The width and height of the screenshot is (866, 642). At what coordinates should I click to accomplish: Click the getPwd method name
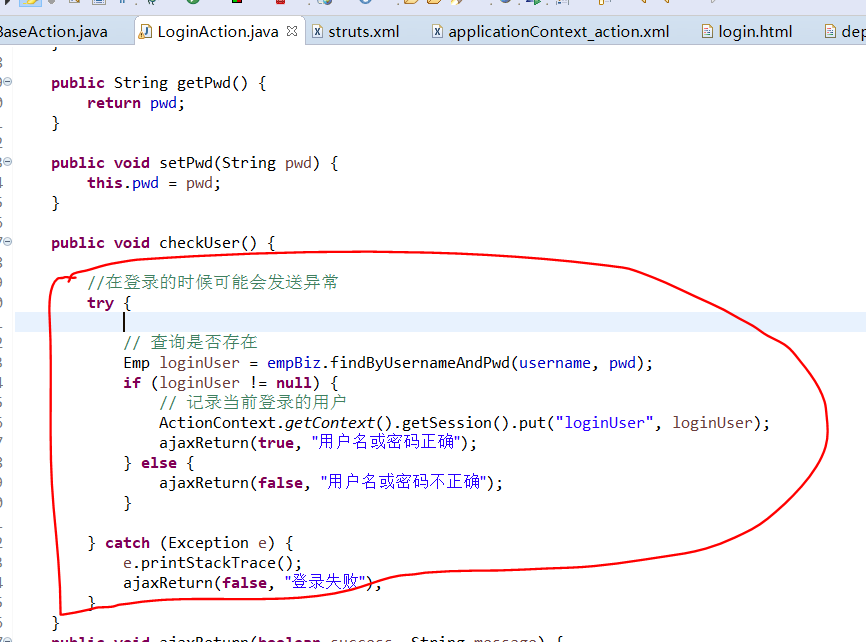click(x=204, y=83)
